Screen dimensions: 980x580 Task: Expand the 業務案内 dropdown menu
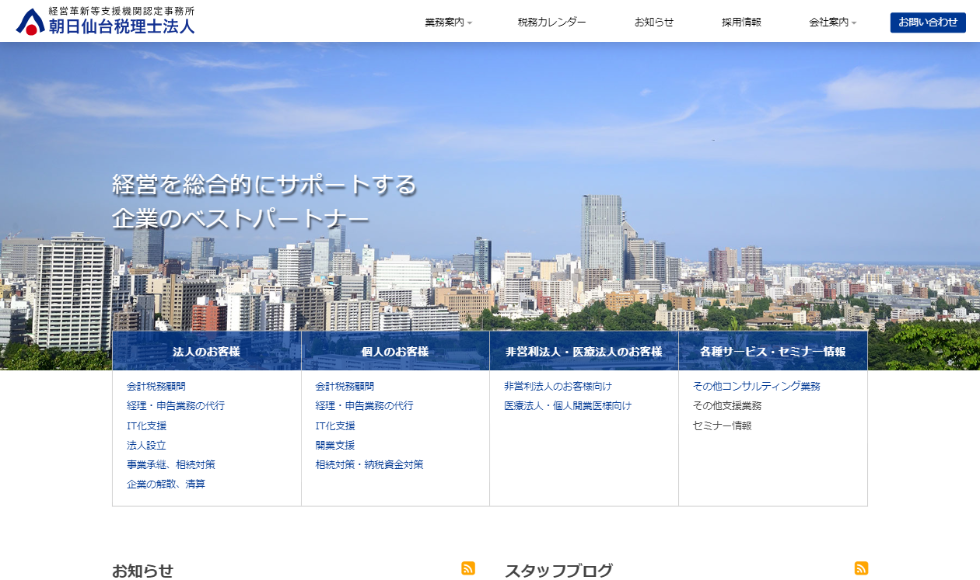click(x=448, y=22)
